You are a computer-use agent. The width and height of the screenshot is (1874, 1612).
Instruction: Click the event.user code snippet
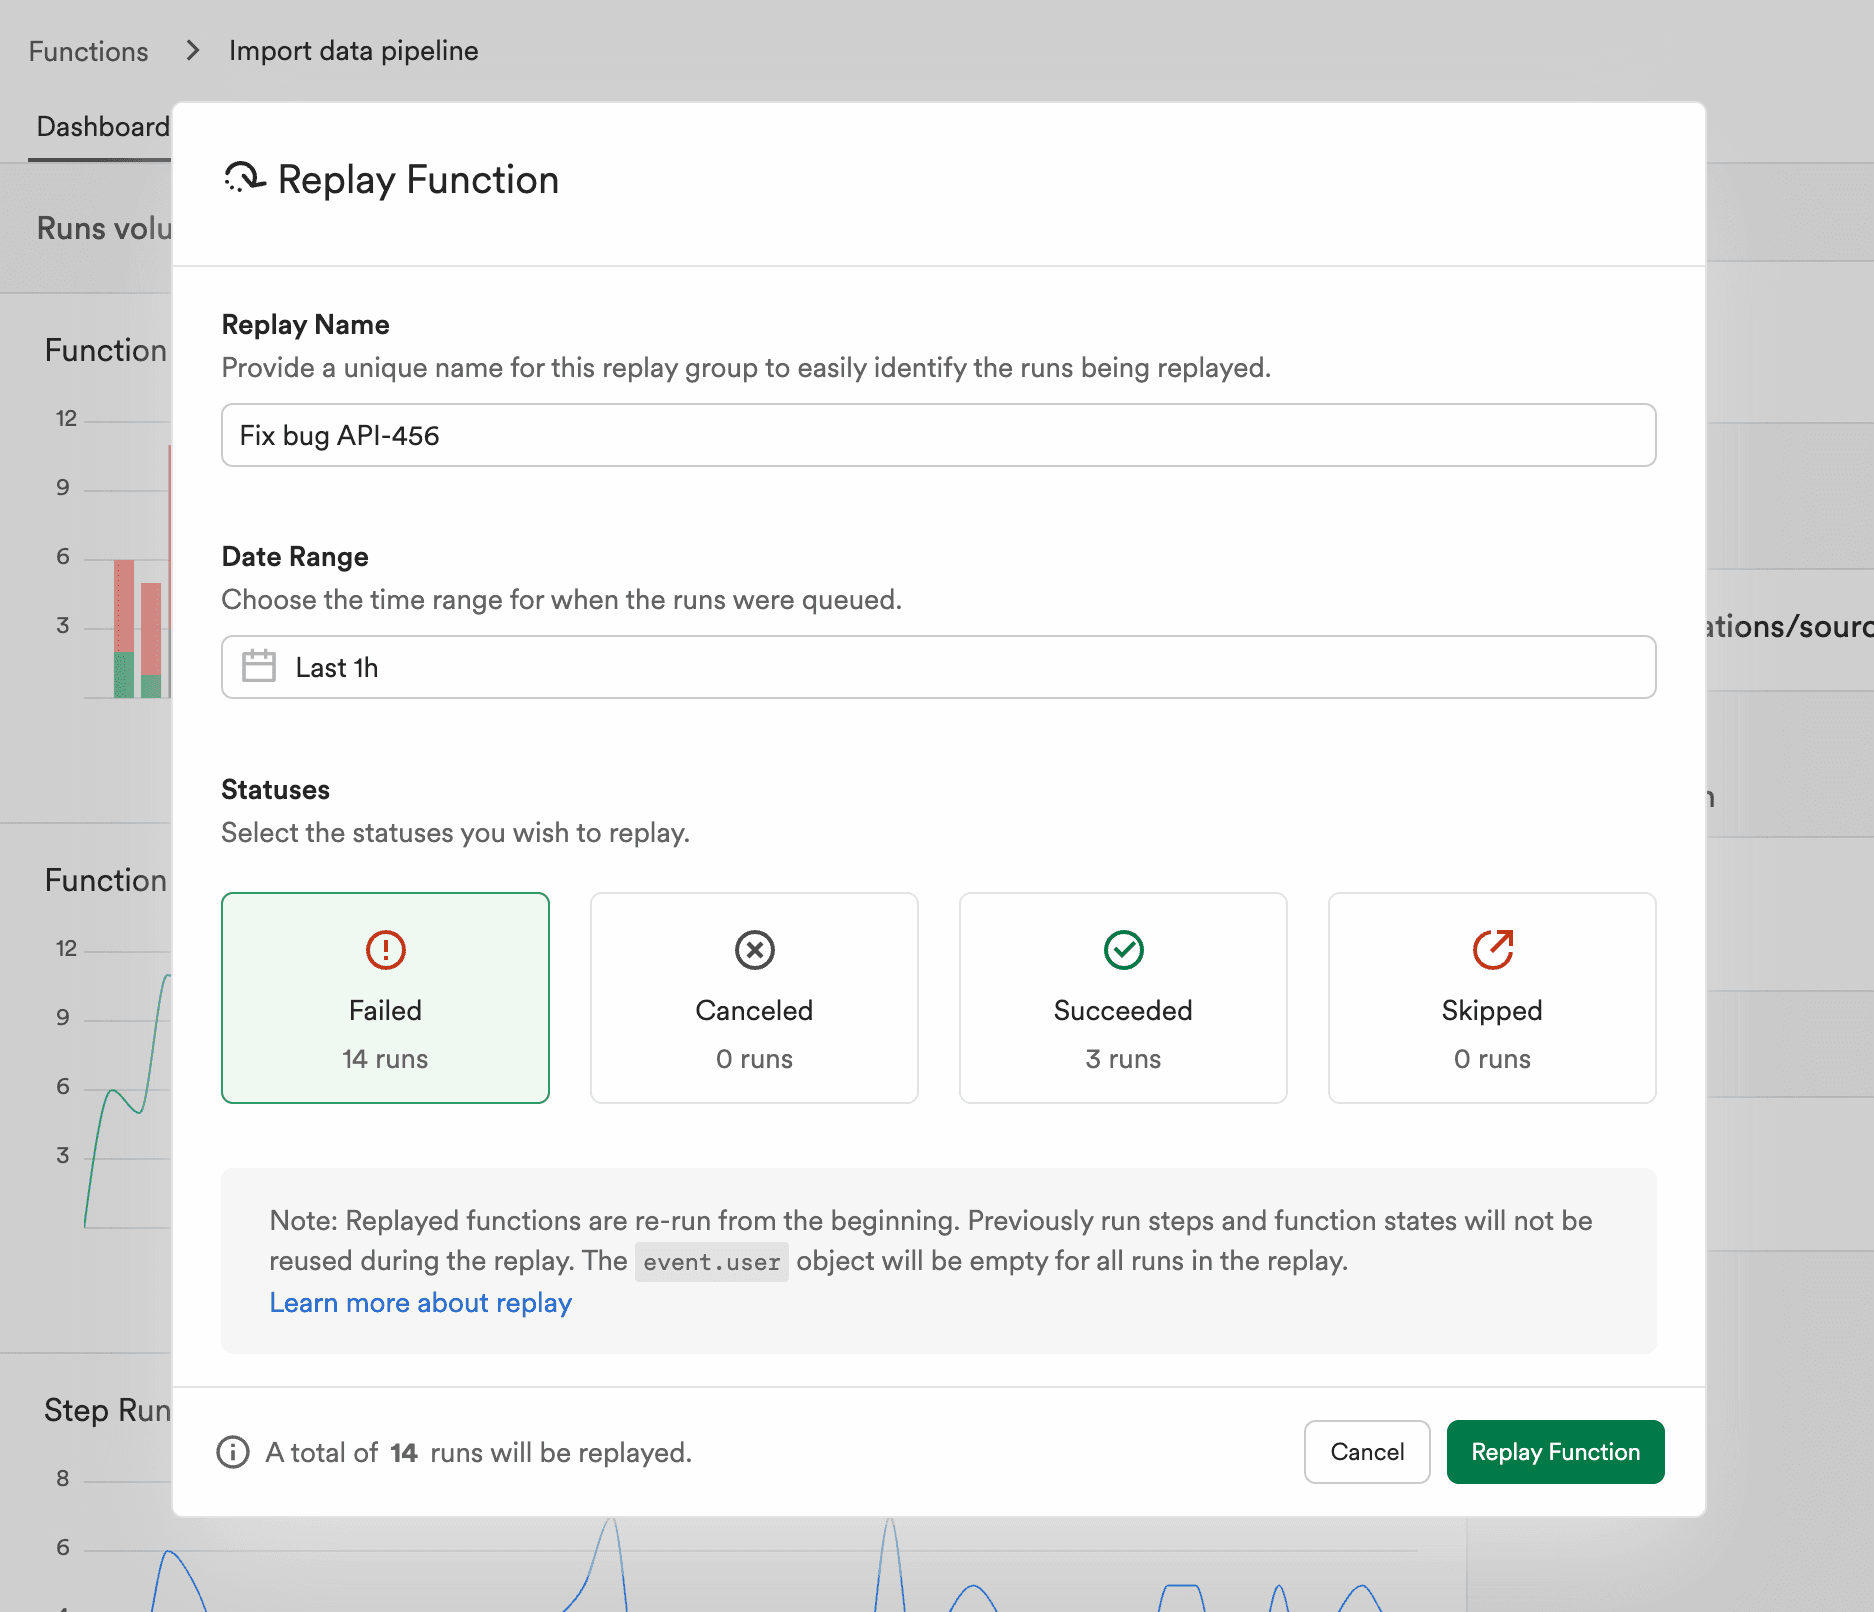coord(712,1261)
